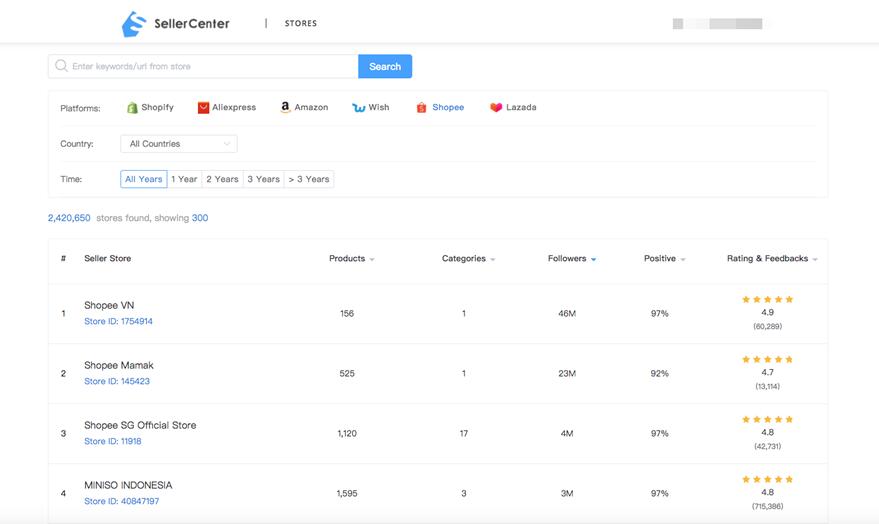Click the Shopee SG Official Store name
The image size is (879, 524).
140,425
